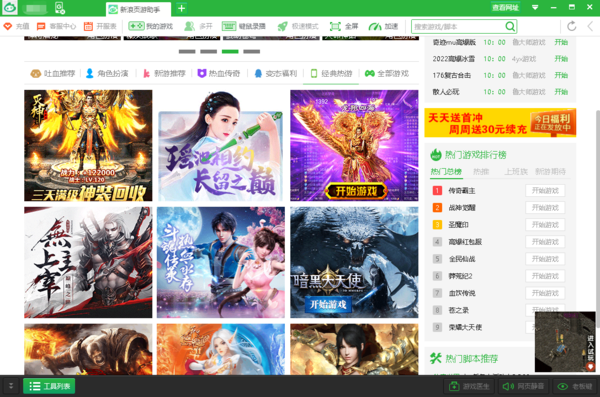
Task: Open 游戏医生 game doctor
Action: click(x=469, y=386)
